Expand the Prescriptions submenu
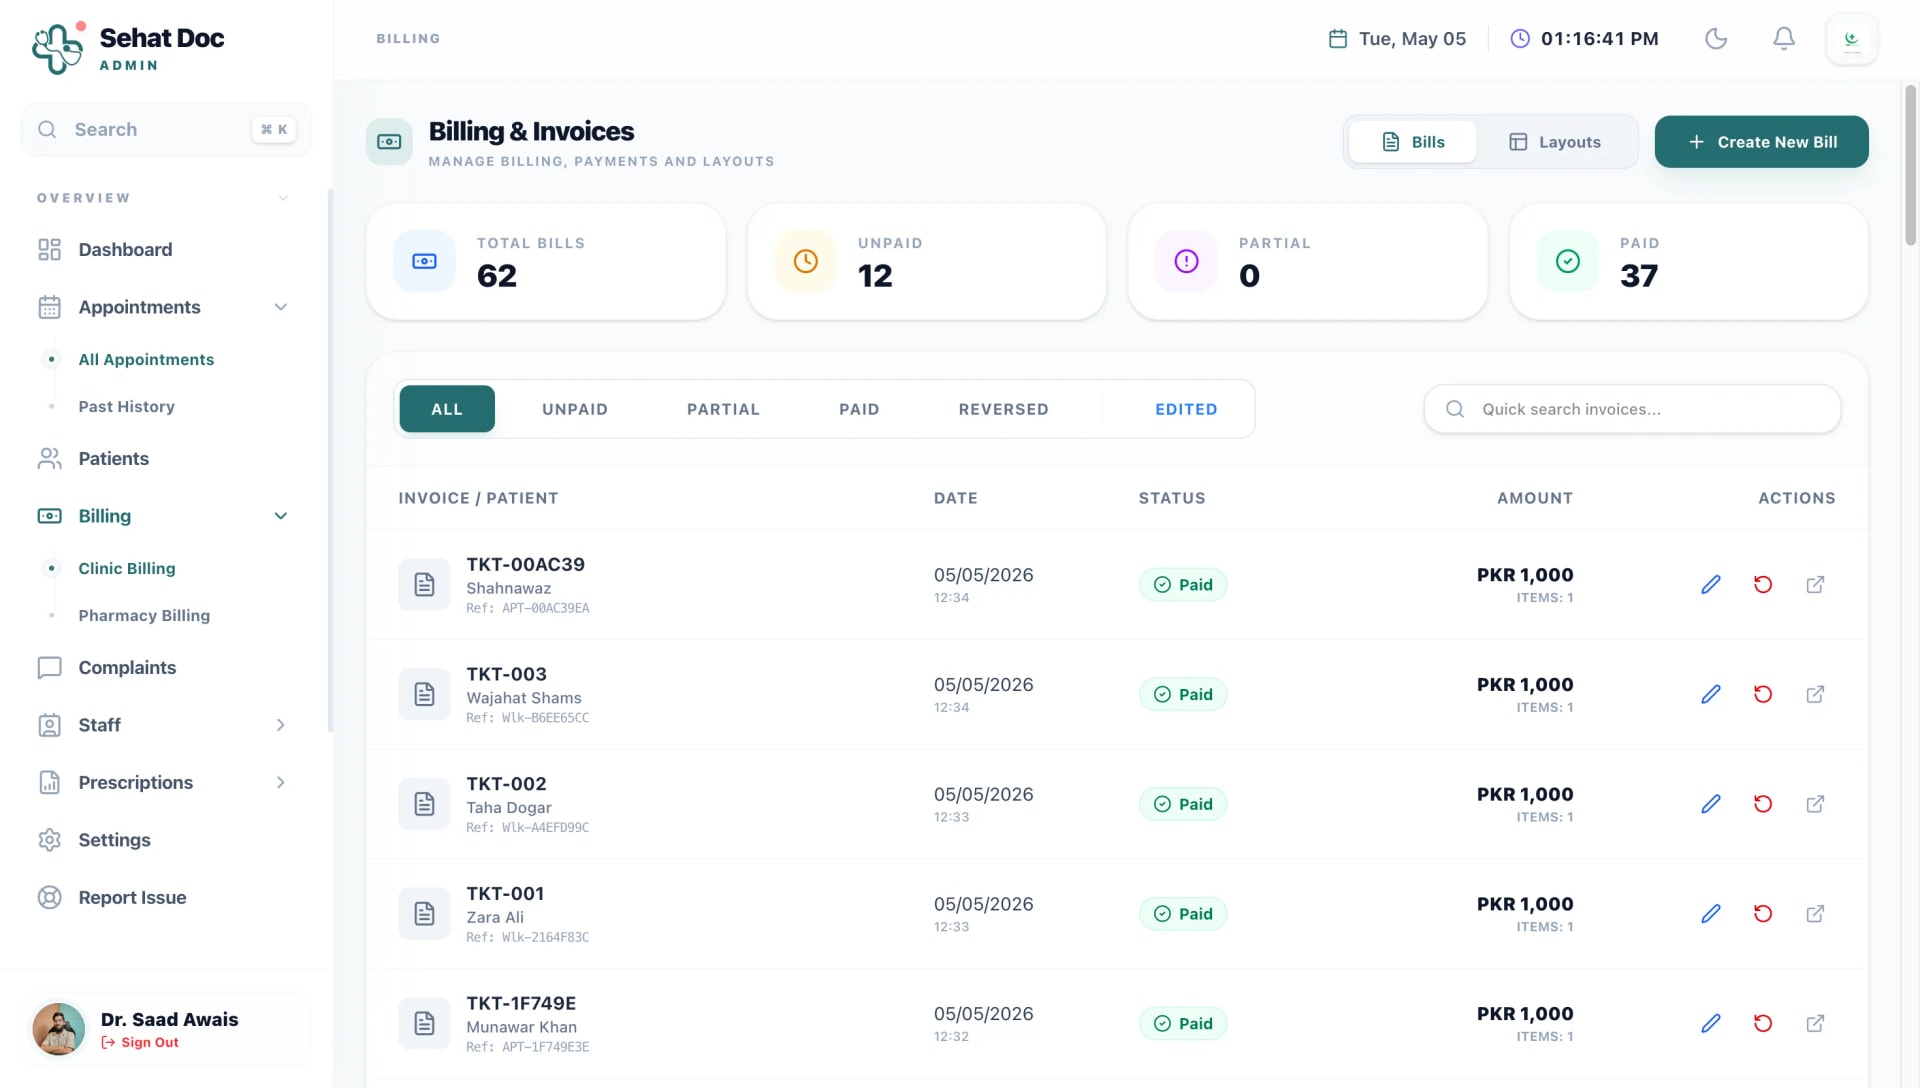 pos(281,783)
